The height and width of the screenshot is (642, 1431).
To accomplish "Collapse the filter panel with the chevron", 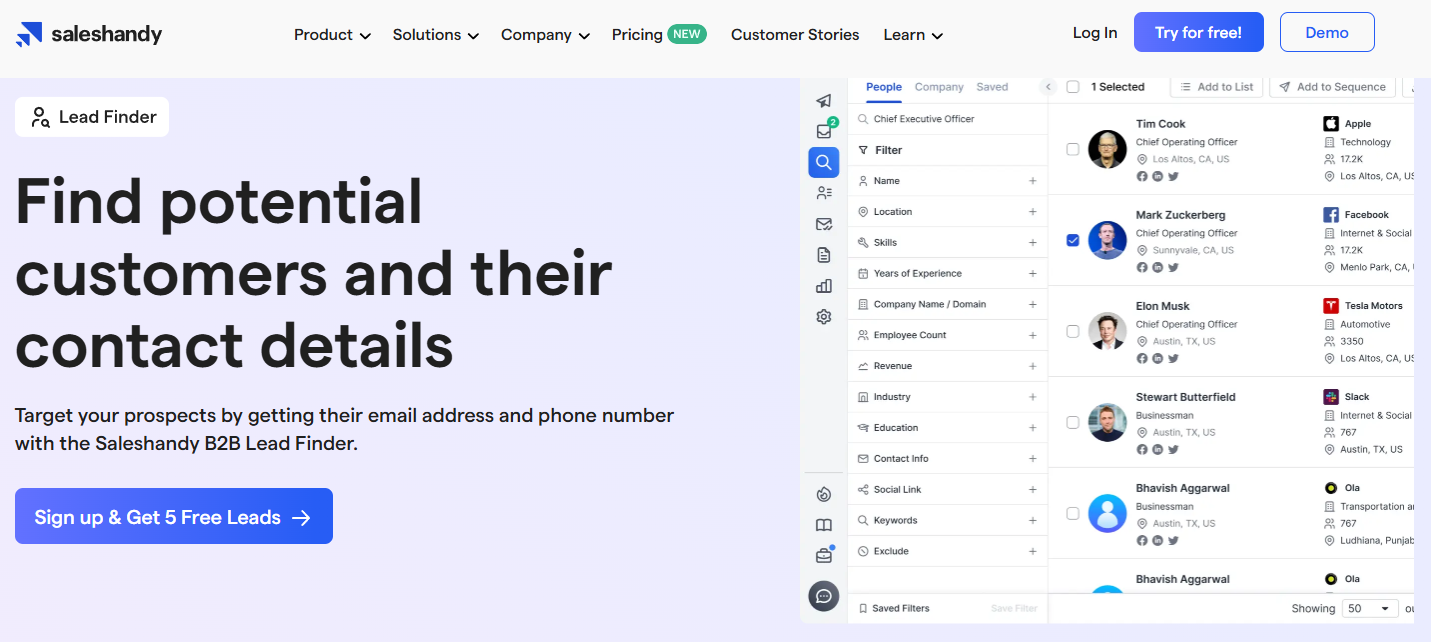I will [x=1048, y=87].
